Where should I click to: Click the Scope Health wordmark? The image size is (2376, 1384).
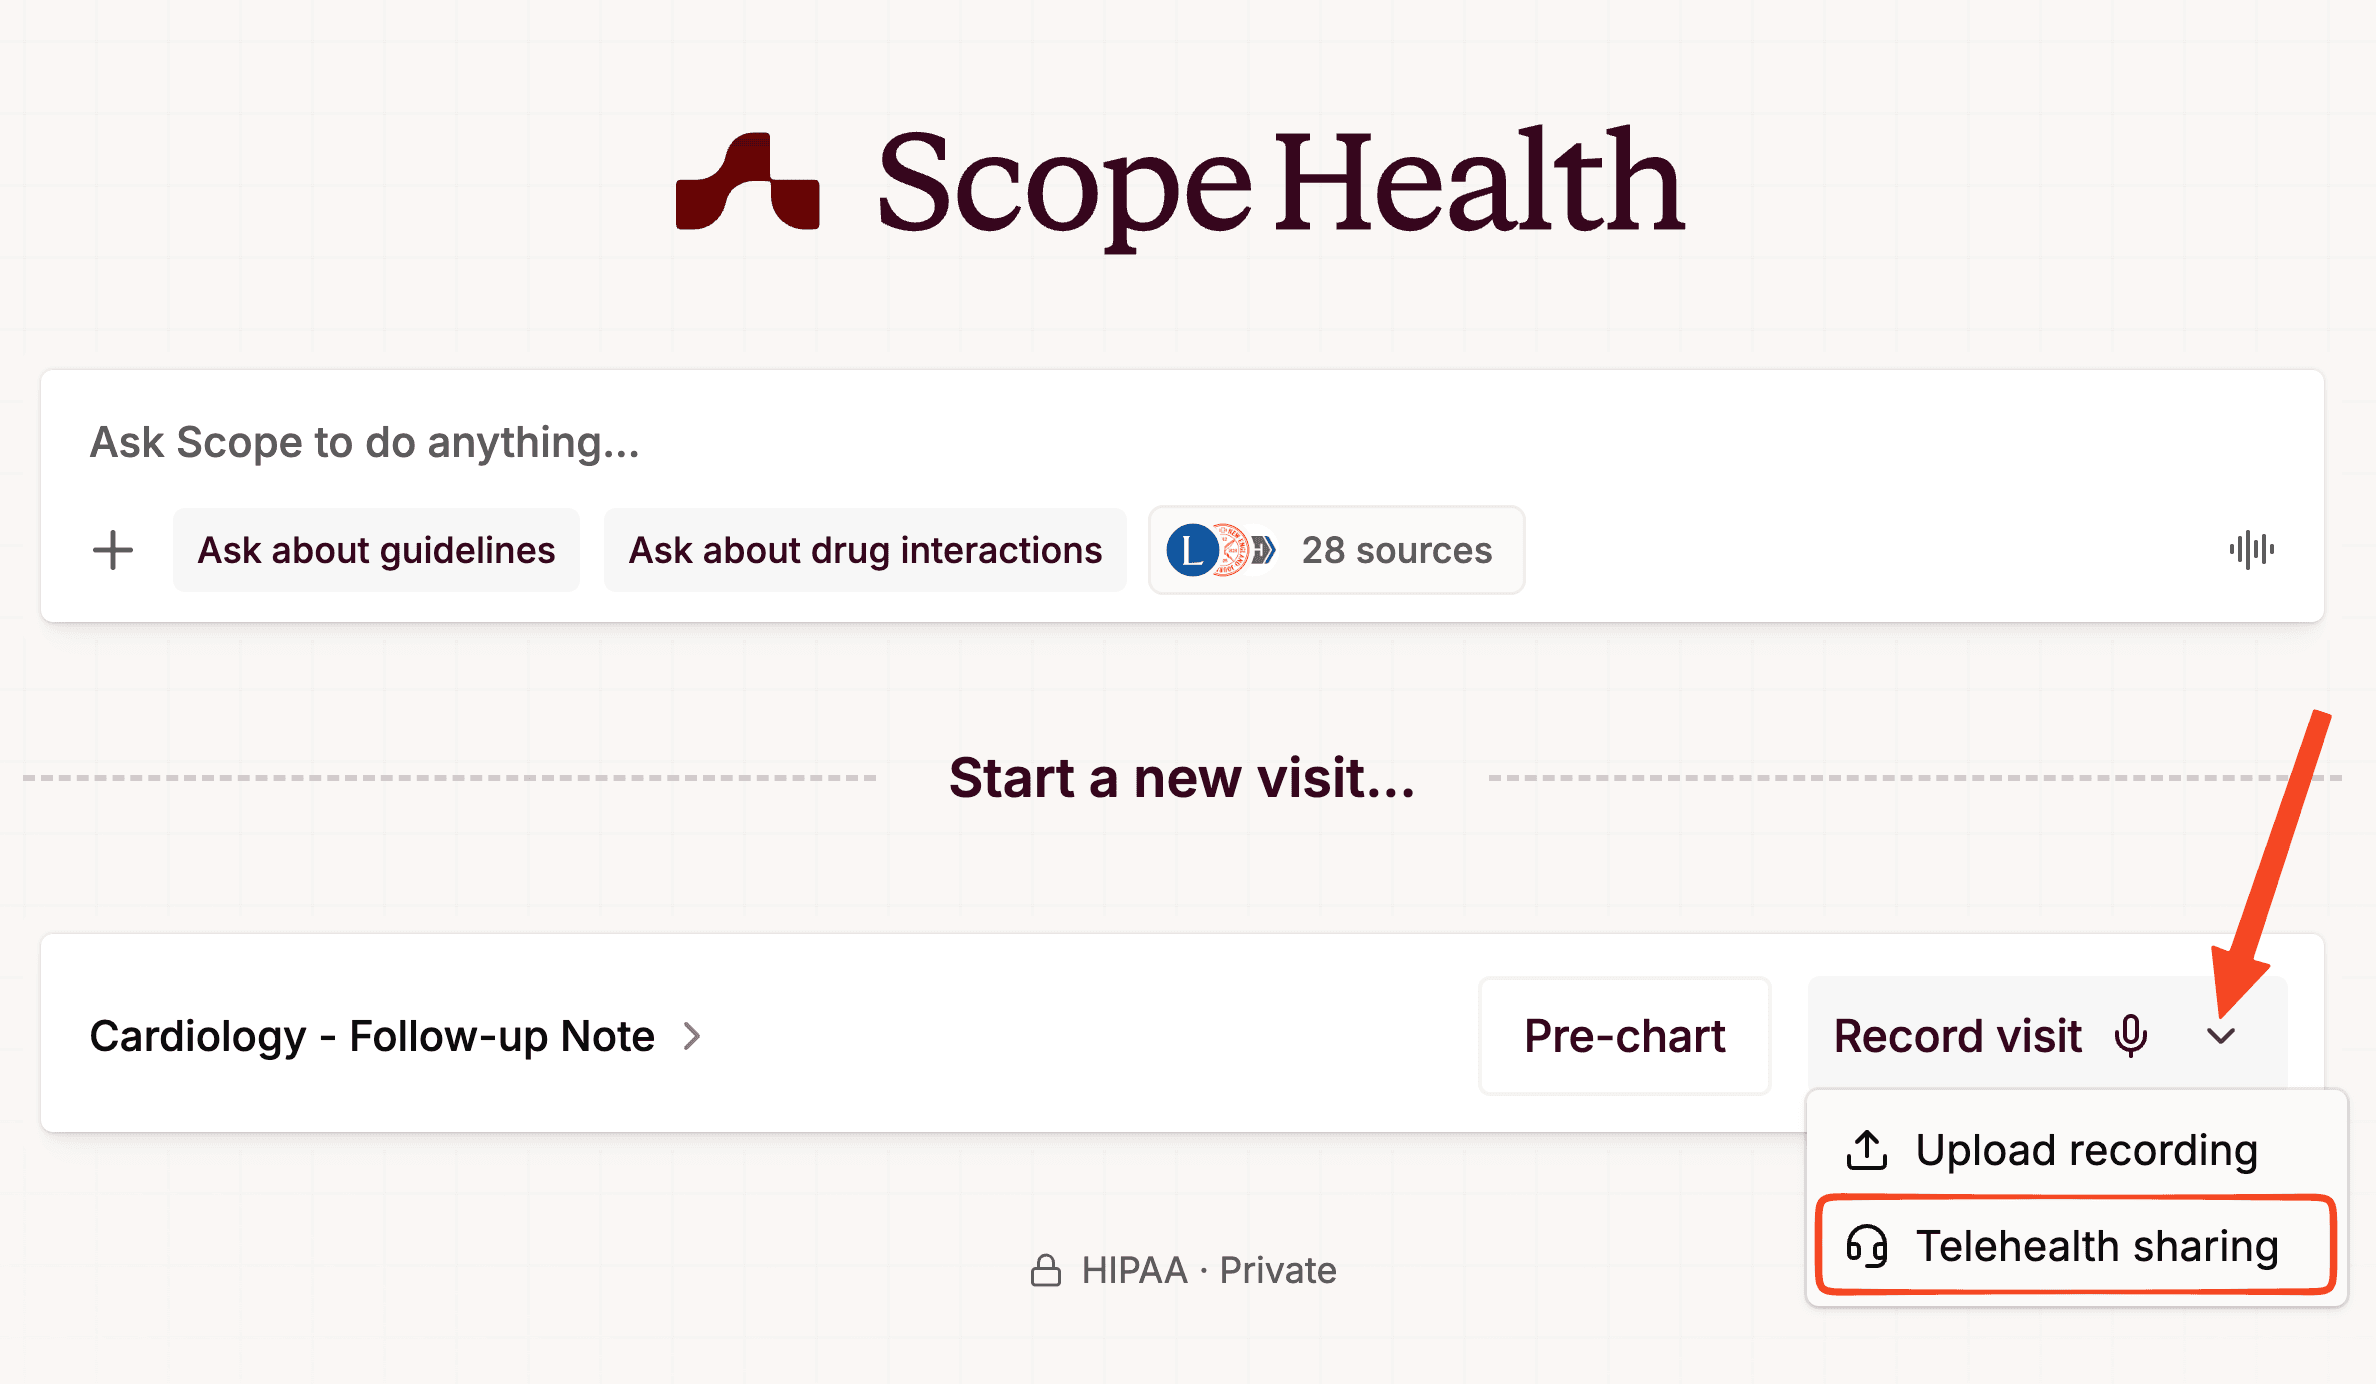pos(1281,183)
